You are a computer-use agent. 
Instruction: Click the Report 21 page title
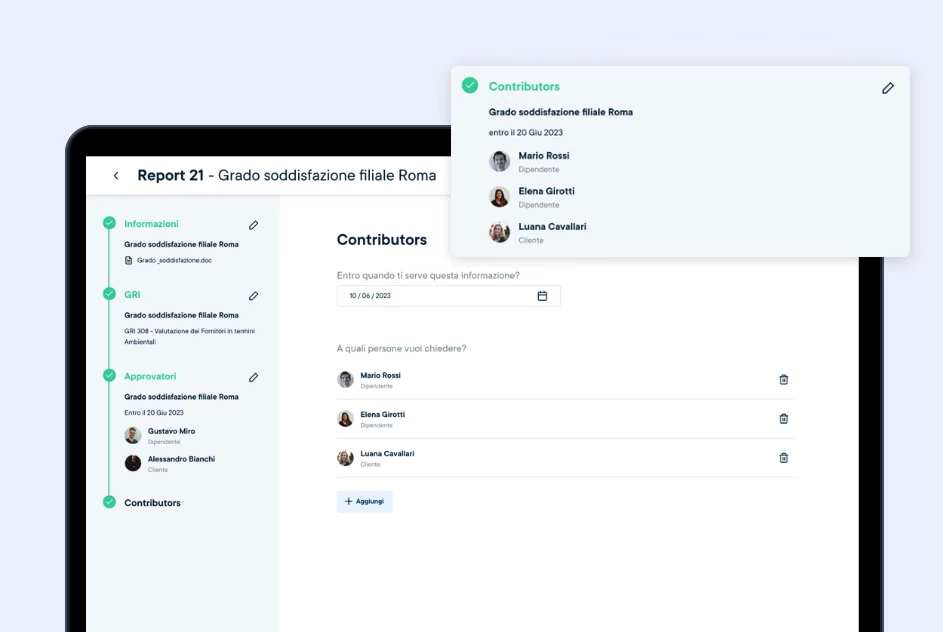287,176
